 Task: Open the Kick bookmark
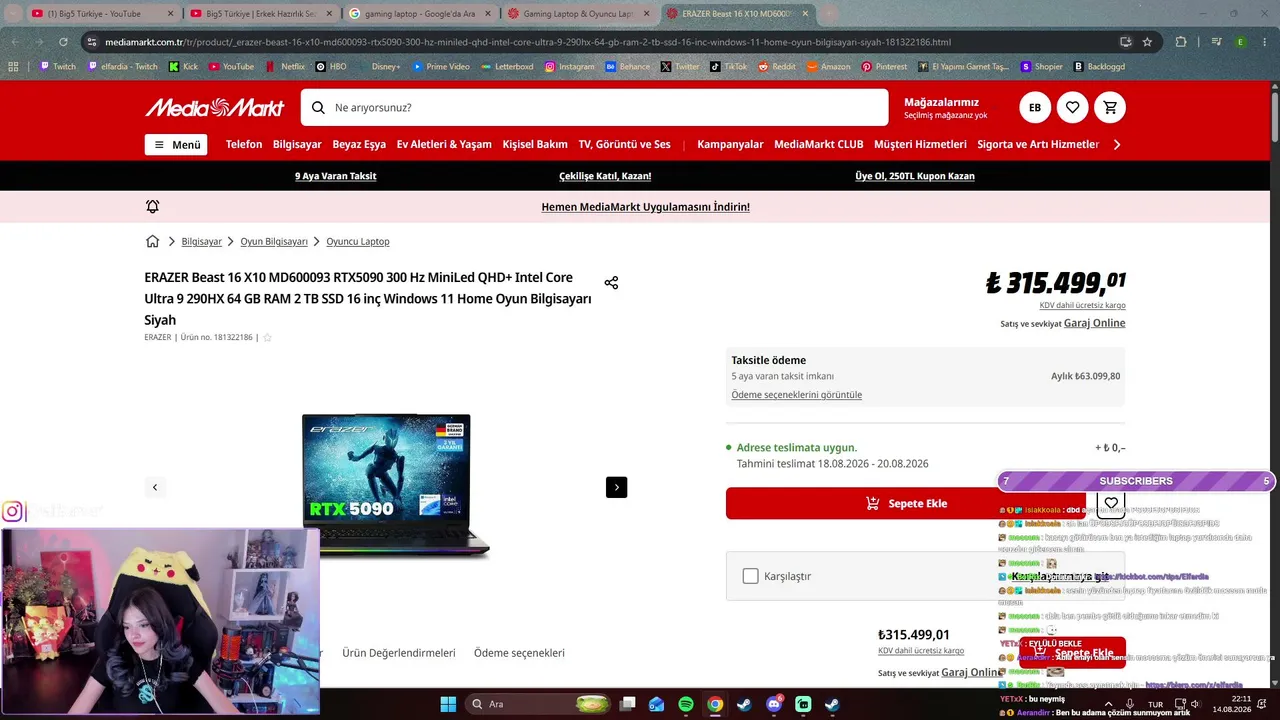[184, 66]
